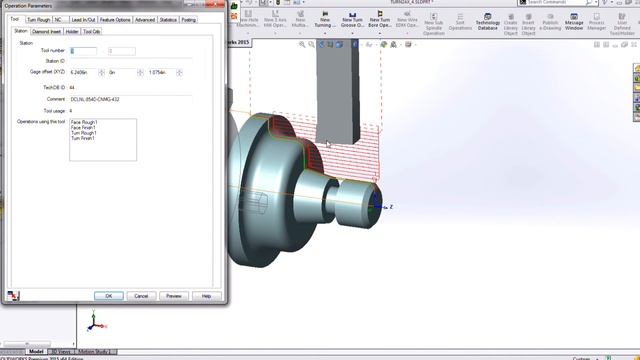Viewport: 640px width, 360px height.
Task: Click the Cancel button
Action: point(141,296)
